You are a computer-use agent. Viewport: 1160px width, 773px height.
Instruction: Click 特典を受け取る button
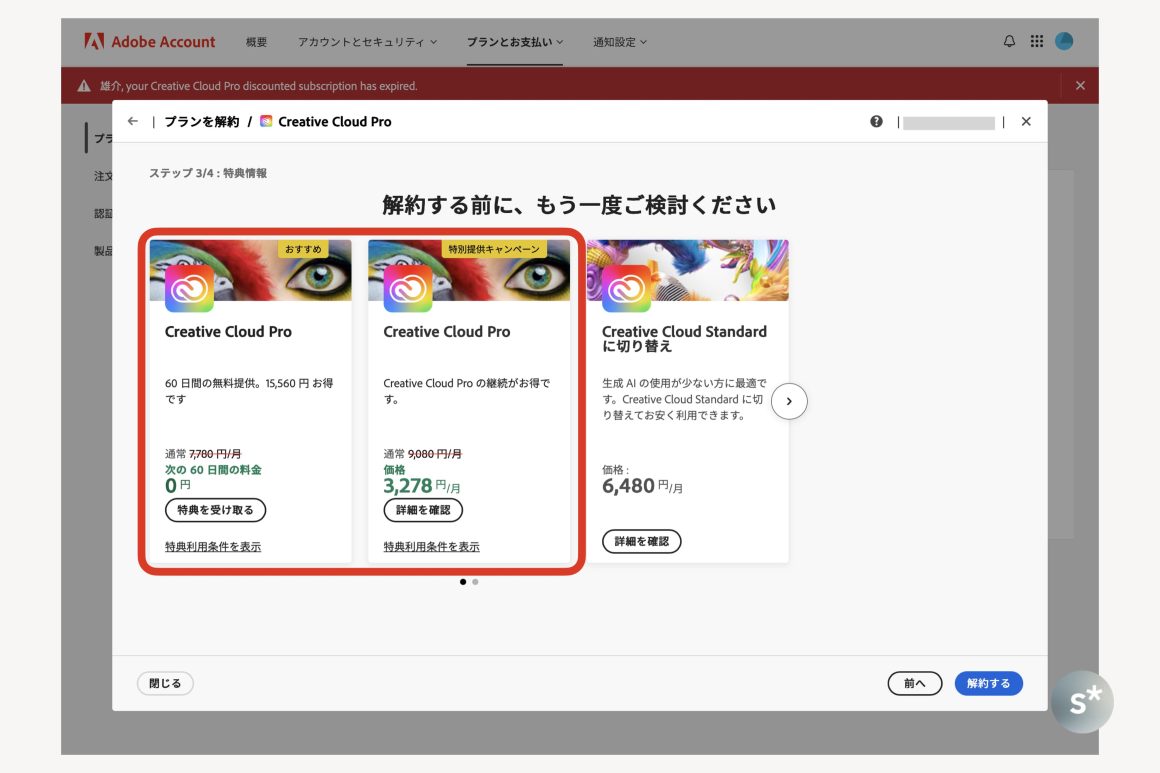[x=215, y=510]
